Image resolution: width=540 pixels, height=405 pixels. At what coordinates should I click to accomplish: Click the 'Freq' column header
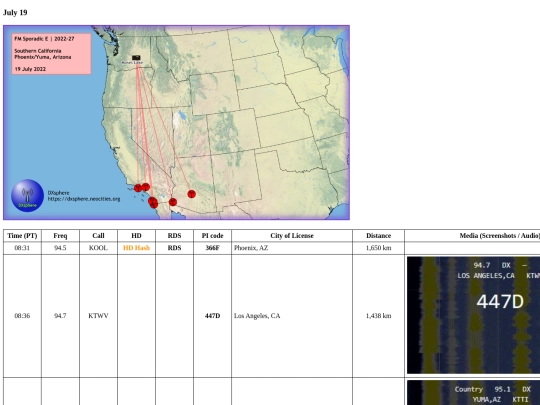click(60, 236)
